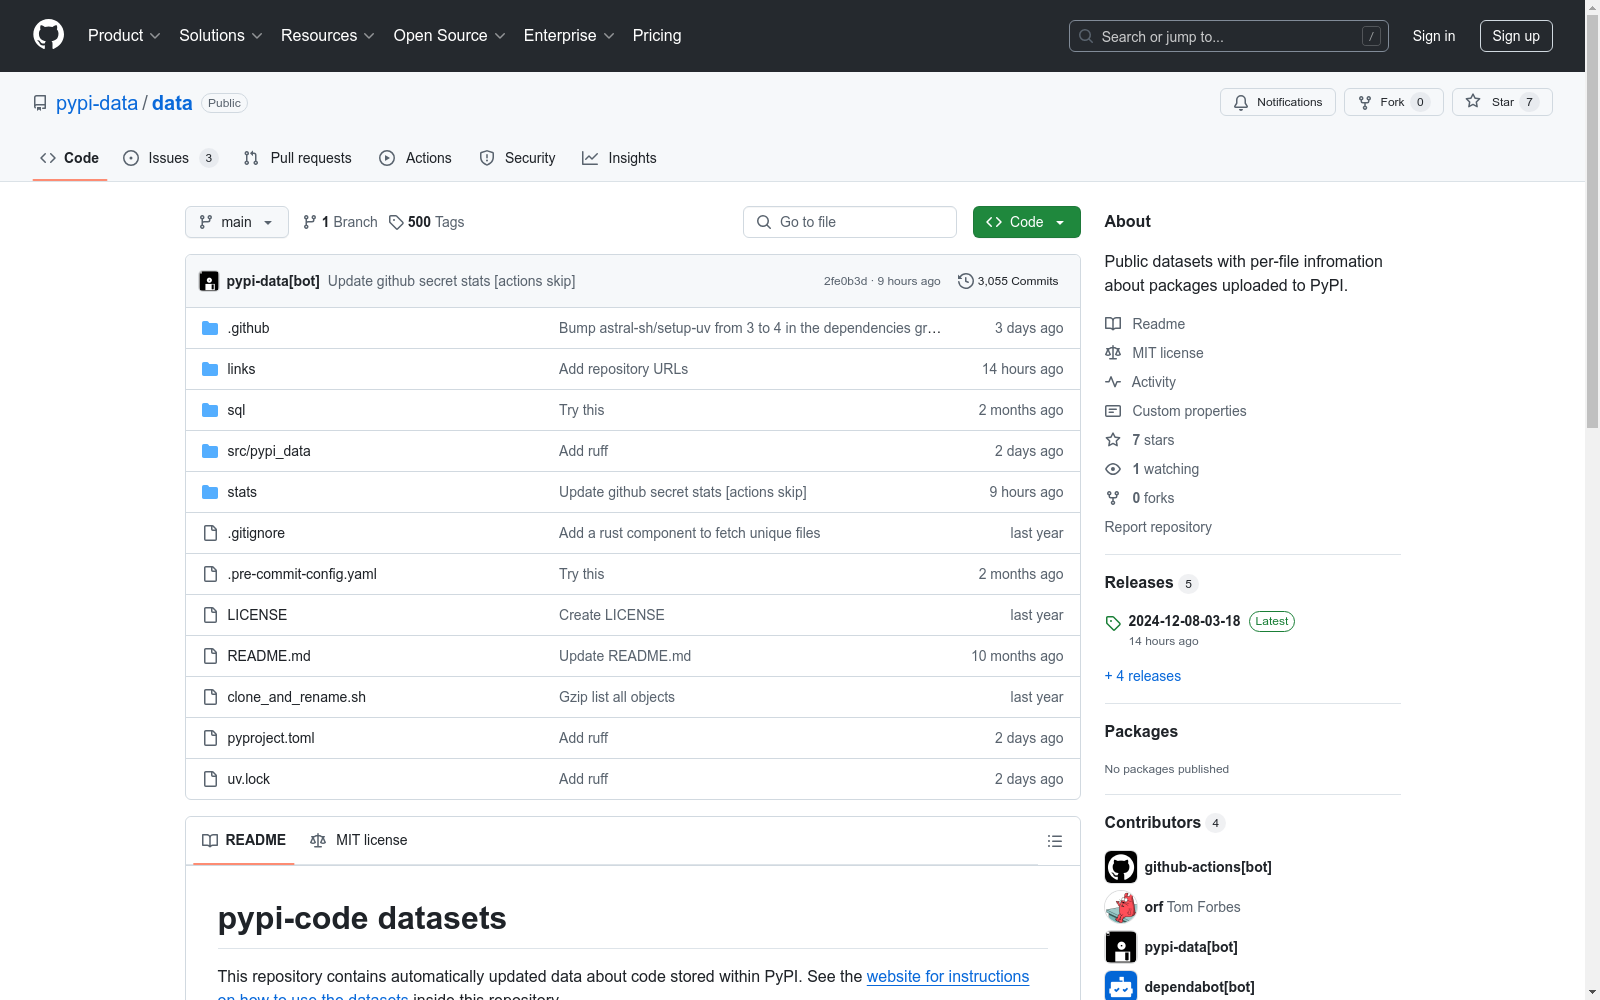1600x1000 pixels.
Task: Switch to the Code tab
Action: [70, 158]
